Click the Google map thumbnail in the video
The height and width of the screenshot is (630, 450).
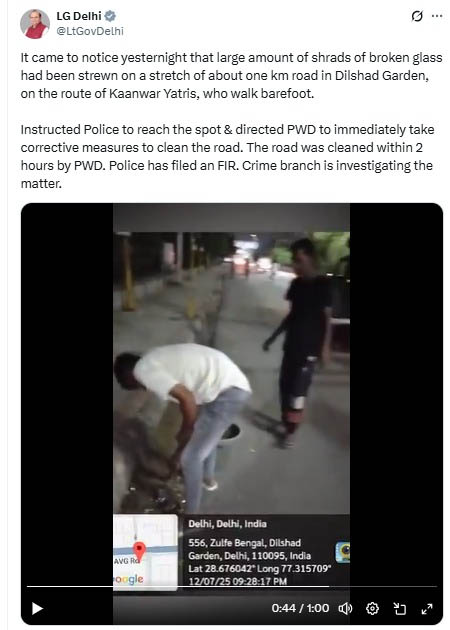pos(145,552)
